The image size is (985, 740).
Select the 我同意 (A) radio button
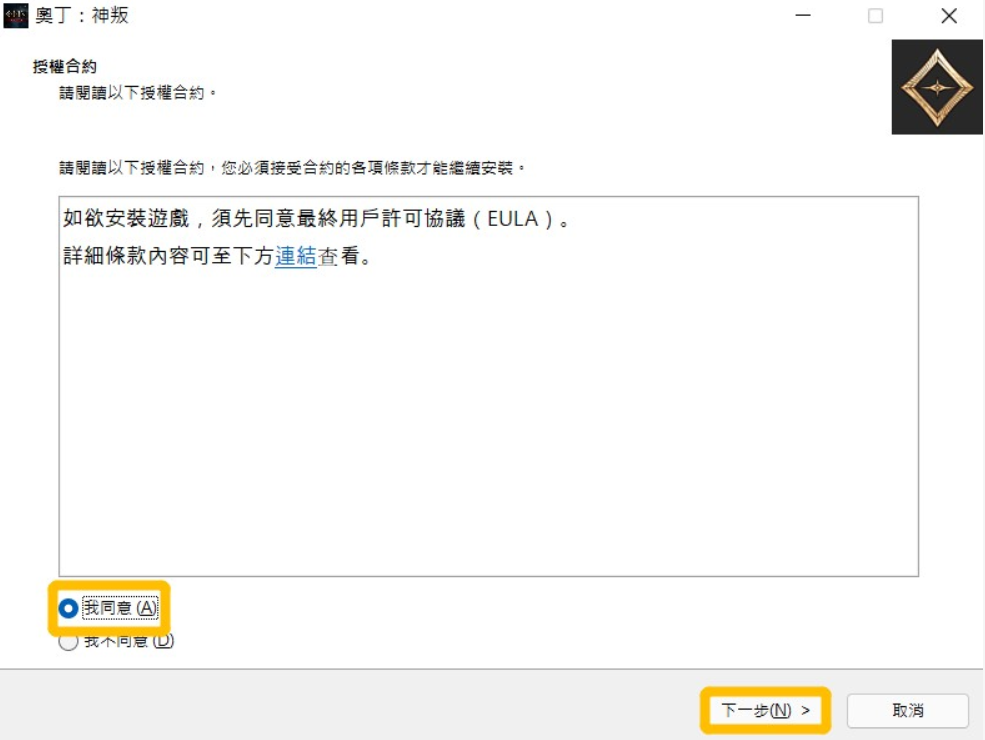(x=68, y=608)
